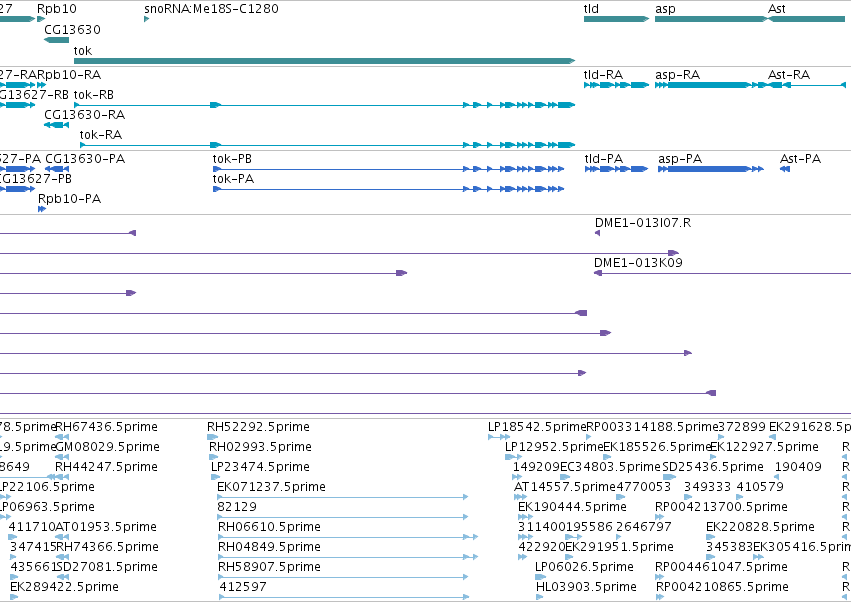Select the 412597 EST label
Image resolution: width=851 pixels, height=602 pixels.
[243, 587]
